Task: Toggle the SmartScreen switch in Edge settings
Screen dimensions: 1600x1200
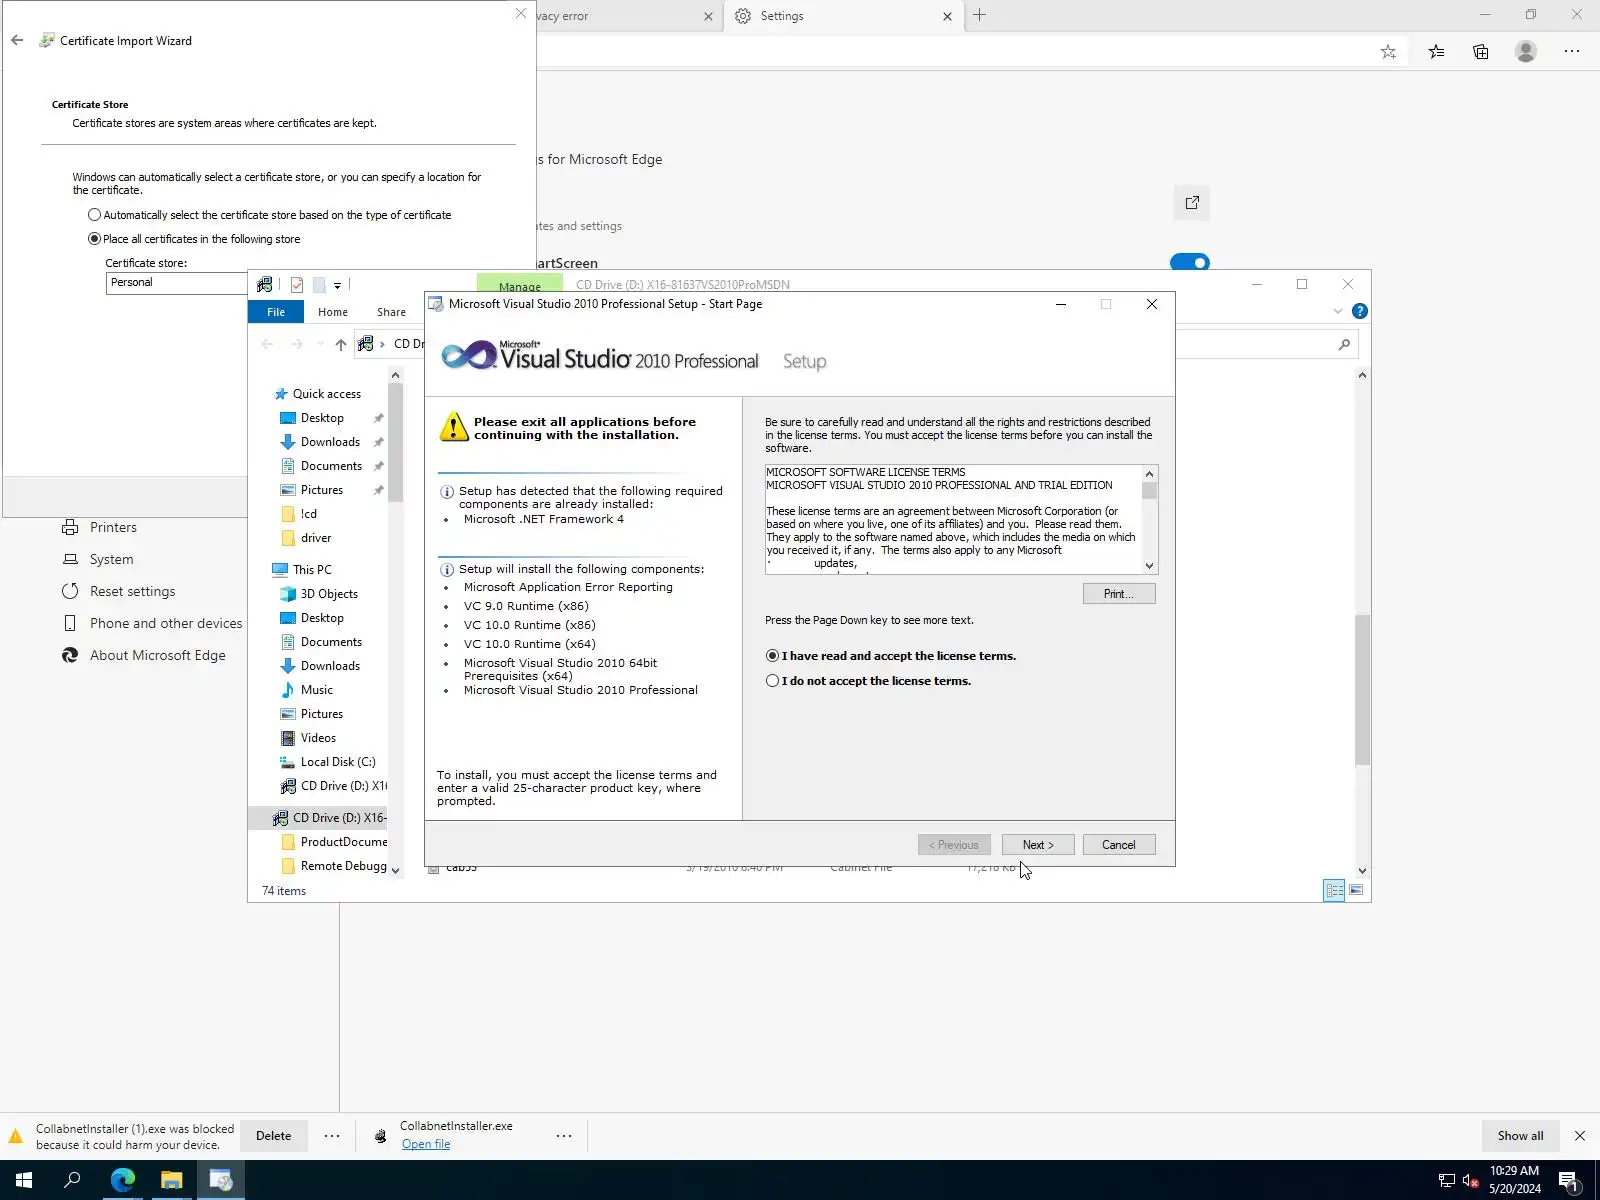Action: (1190, 263)
